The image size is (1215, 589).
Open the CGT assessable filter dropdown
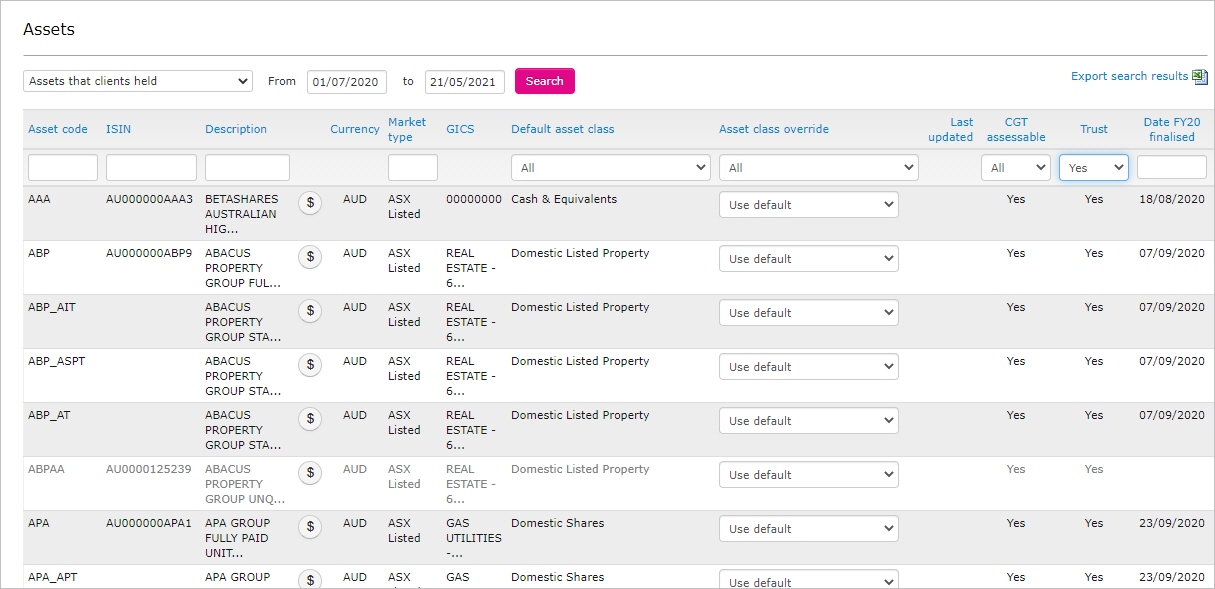coord(1016,167)
